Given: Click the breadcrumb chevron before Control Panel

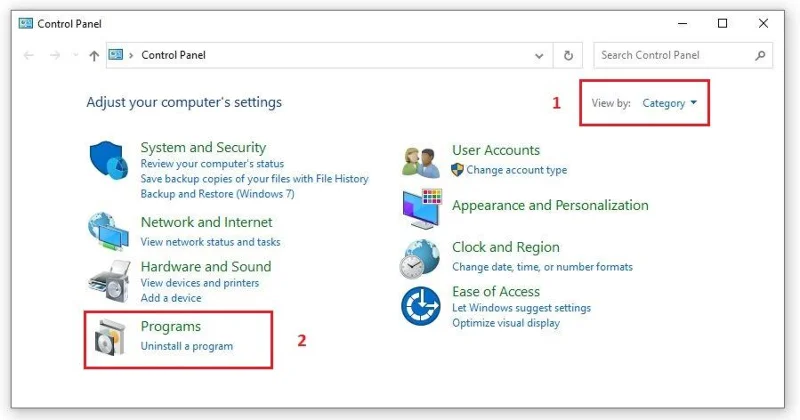Looking at the screenshot, I should (131, 56).
